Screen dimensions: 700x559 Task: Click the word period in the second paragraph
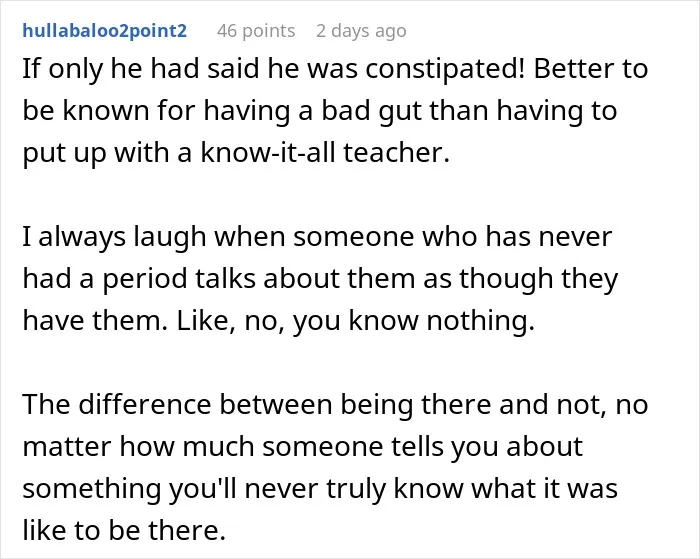pos(145,279)
